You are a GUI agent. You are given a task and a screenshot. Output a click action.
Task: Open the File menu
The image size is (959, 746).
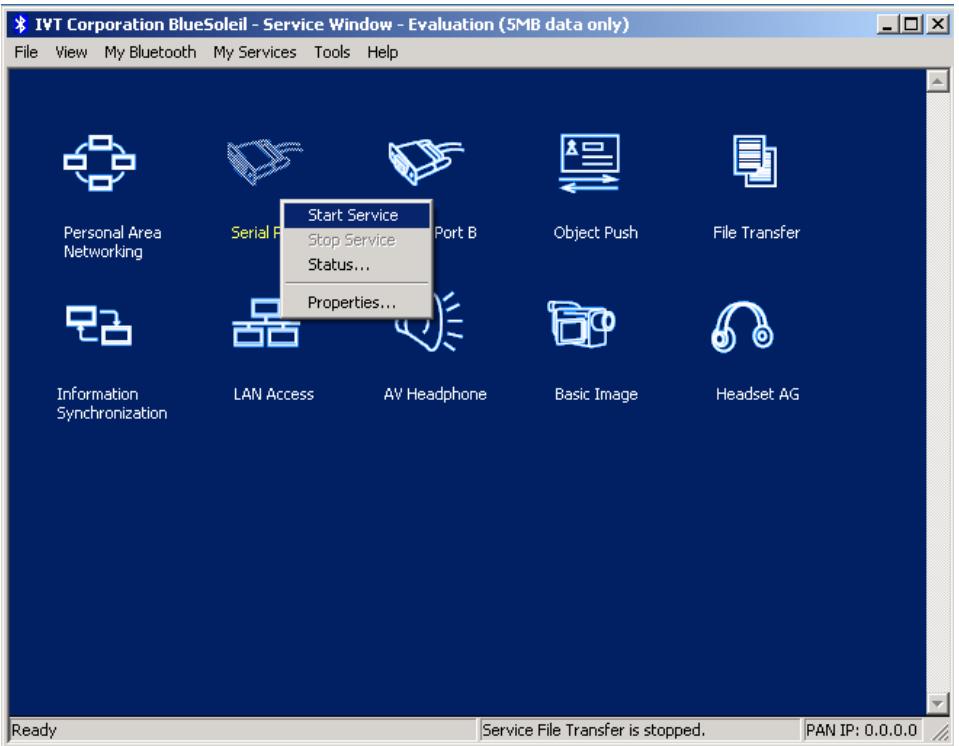26,53
